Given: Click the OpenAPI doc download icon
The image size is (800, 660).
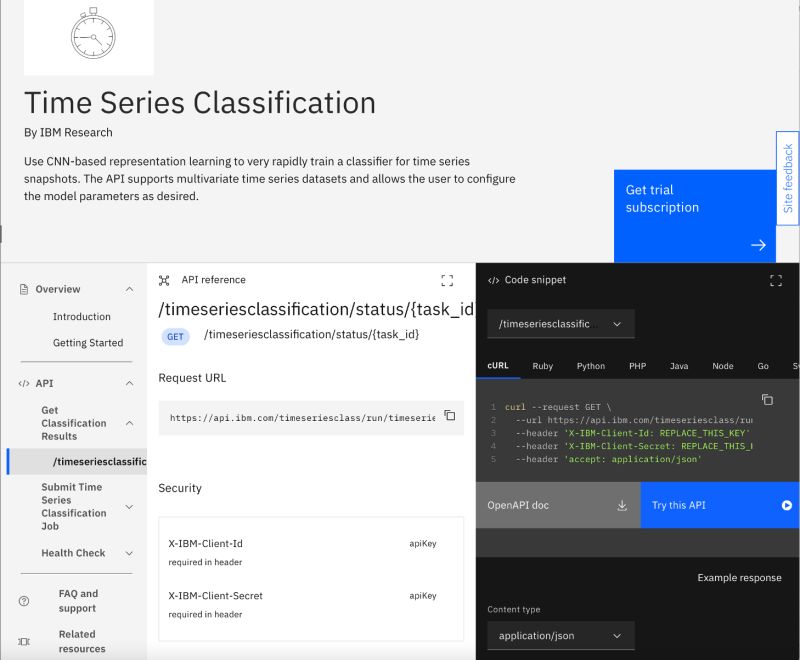Looking at the screenshot, I should coord(622,505).
